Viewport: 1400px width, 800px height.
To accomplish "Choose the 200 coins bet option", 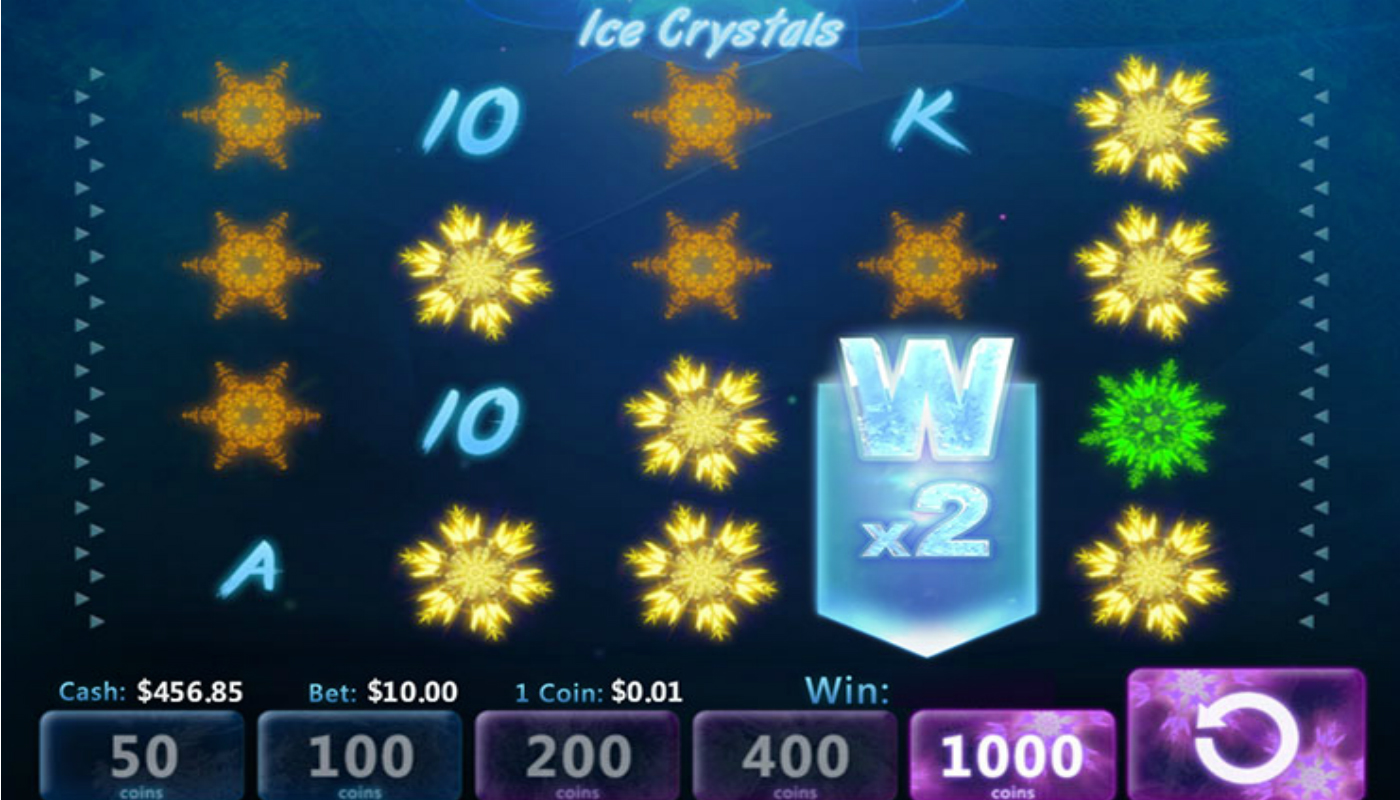I will click(577, 756).
